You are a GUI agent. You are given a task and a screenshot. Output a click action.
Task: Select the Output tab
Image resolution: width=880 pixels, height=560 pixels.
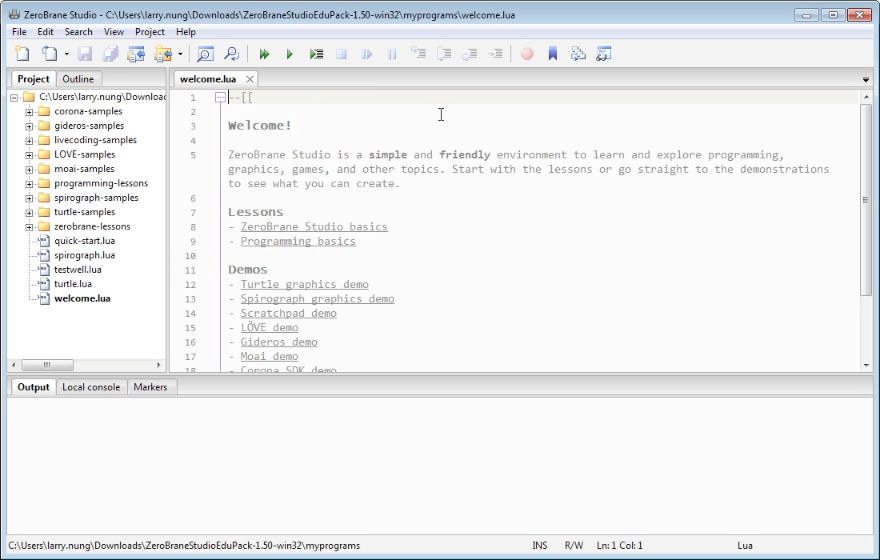[33, 387]
